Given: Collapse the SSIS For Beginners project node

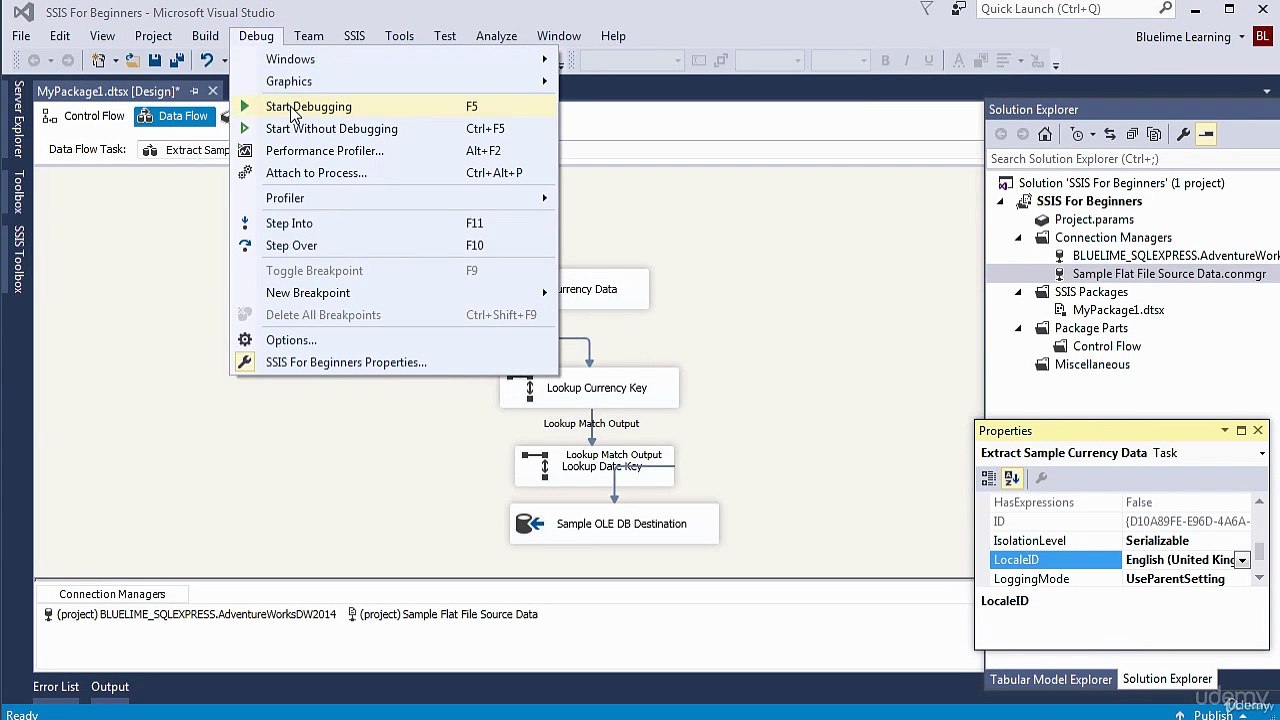Looking at the screenshot, I should [1000, 201].
